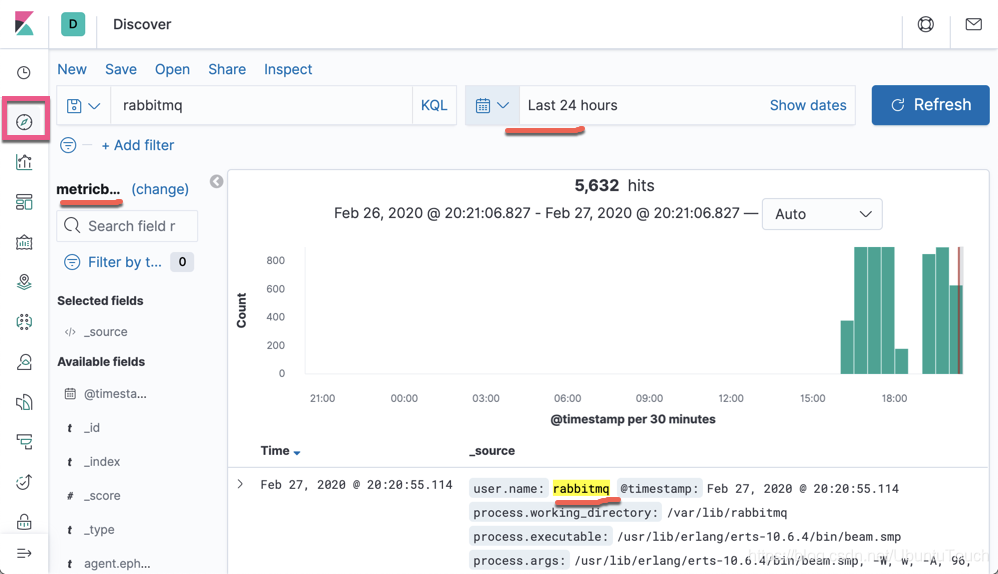This screenshot has height=574, width=998.
Task: Click the rabbitmq query input field
Action: 262,106
